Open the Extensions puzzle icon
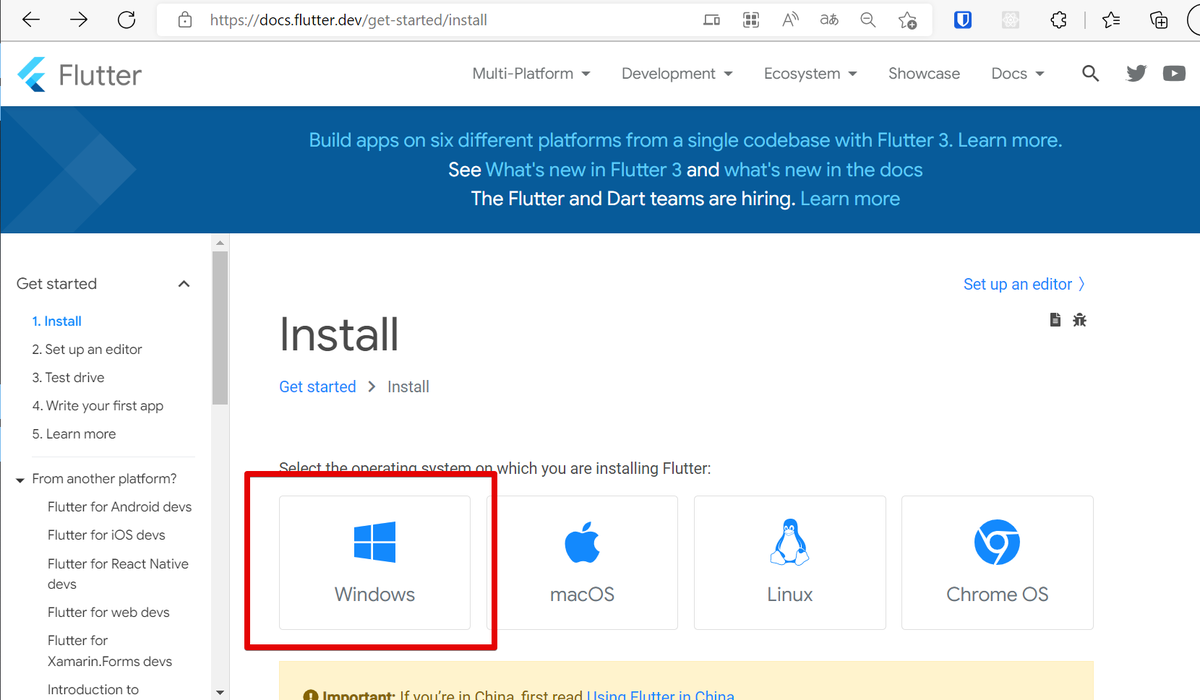This screenshot has width=1200, height=700. point(1059,20)
